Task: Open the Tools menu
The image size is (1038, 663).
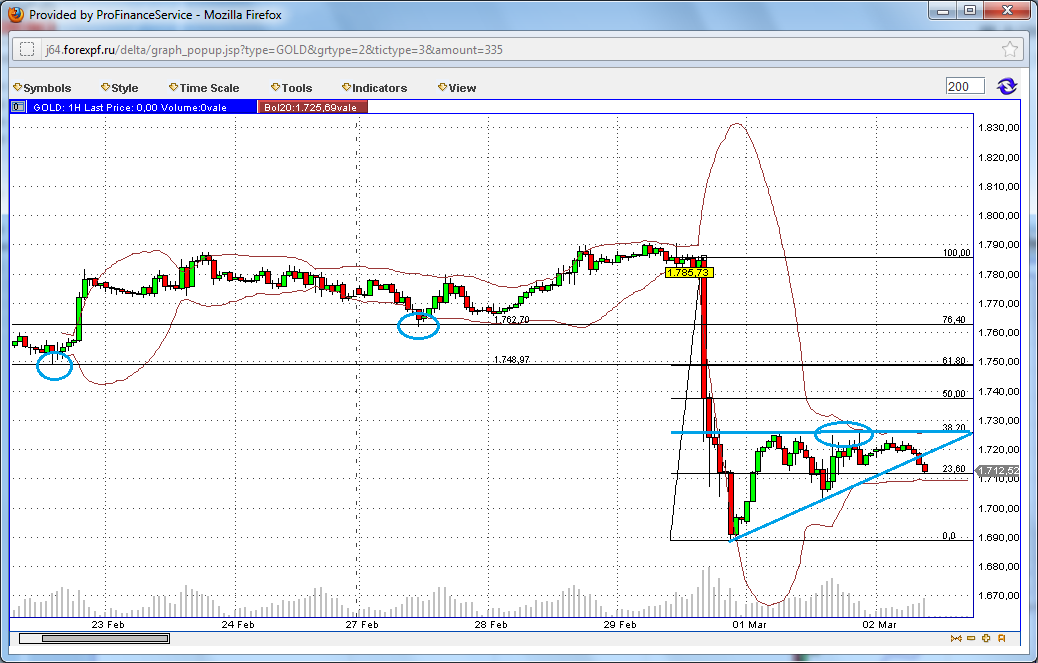Action: (x=291, y=88)
